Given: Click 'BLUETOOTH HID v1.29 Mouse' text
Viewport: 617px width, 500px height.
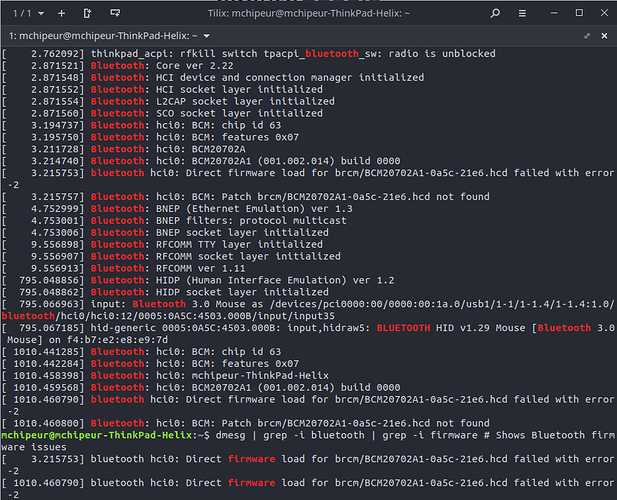Looking at the screenshot, I should click(451, 328).
